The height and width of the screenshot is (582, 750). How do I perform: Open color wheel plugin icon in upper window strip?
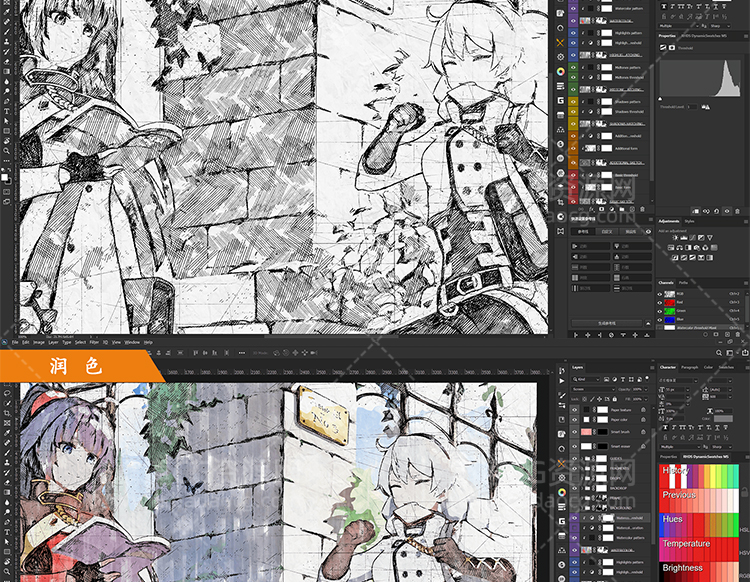pos(561,72)
